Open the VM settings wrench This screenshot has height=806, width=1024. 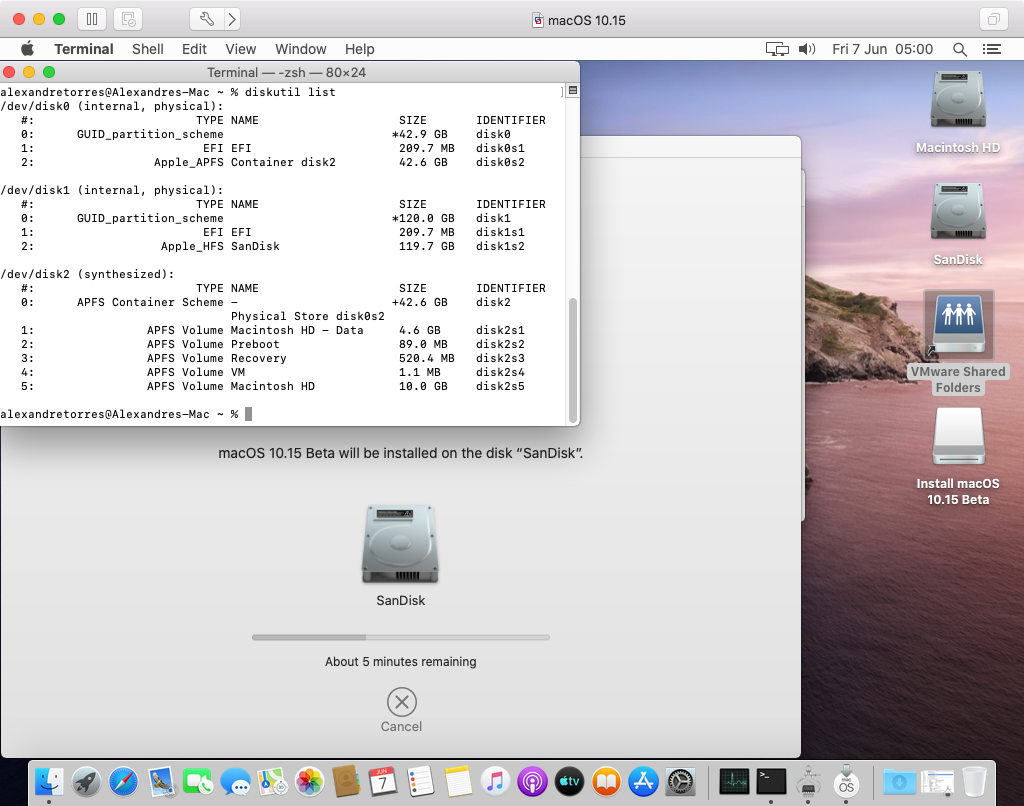[207, 19]
